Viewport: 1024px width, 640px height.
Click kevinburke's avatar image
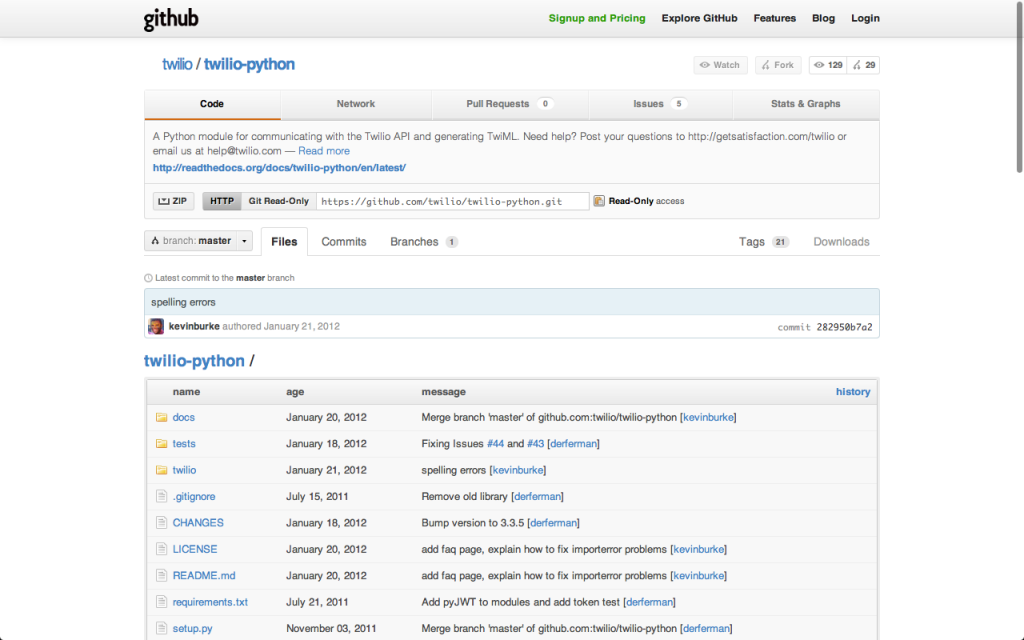(x=156, y=327)
